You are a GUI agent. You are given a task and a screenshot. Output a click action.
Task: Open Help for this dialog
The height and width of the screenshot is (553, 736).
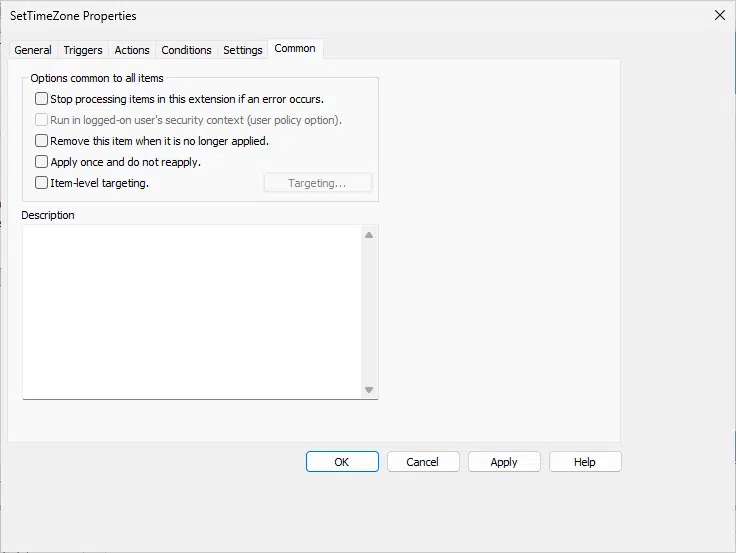click(x=585, y=462)
